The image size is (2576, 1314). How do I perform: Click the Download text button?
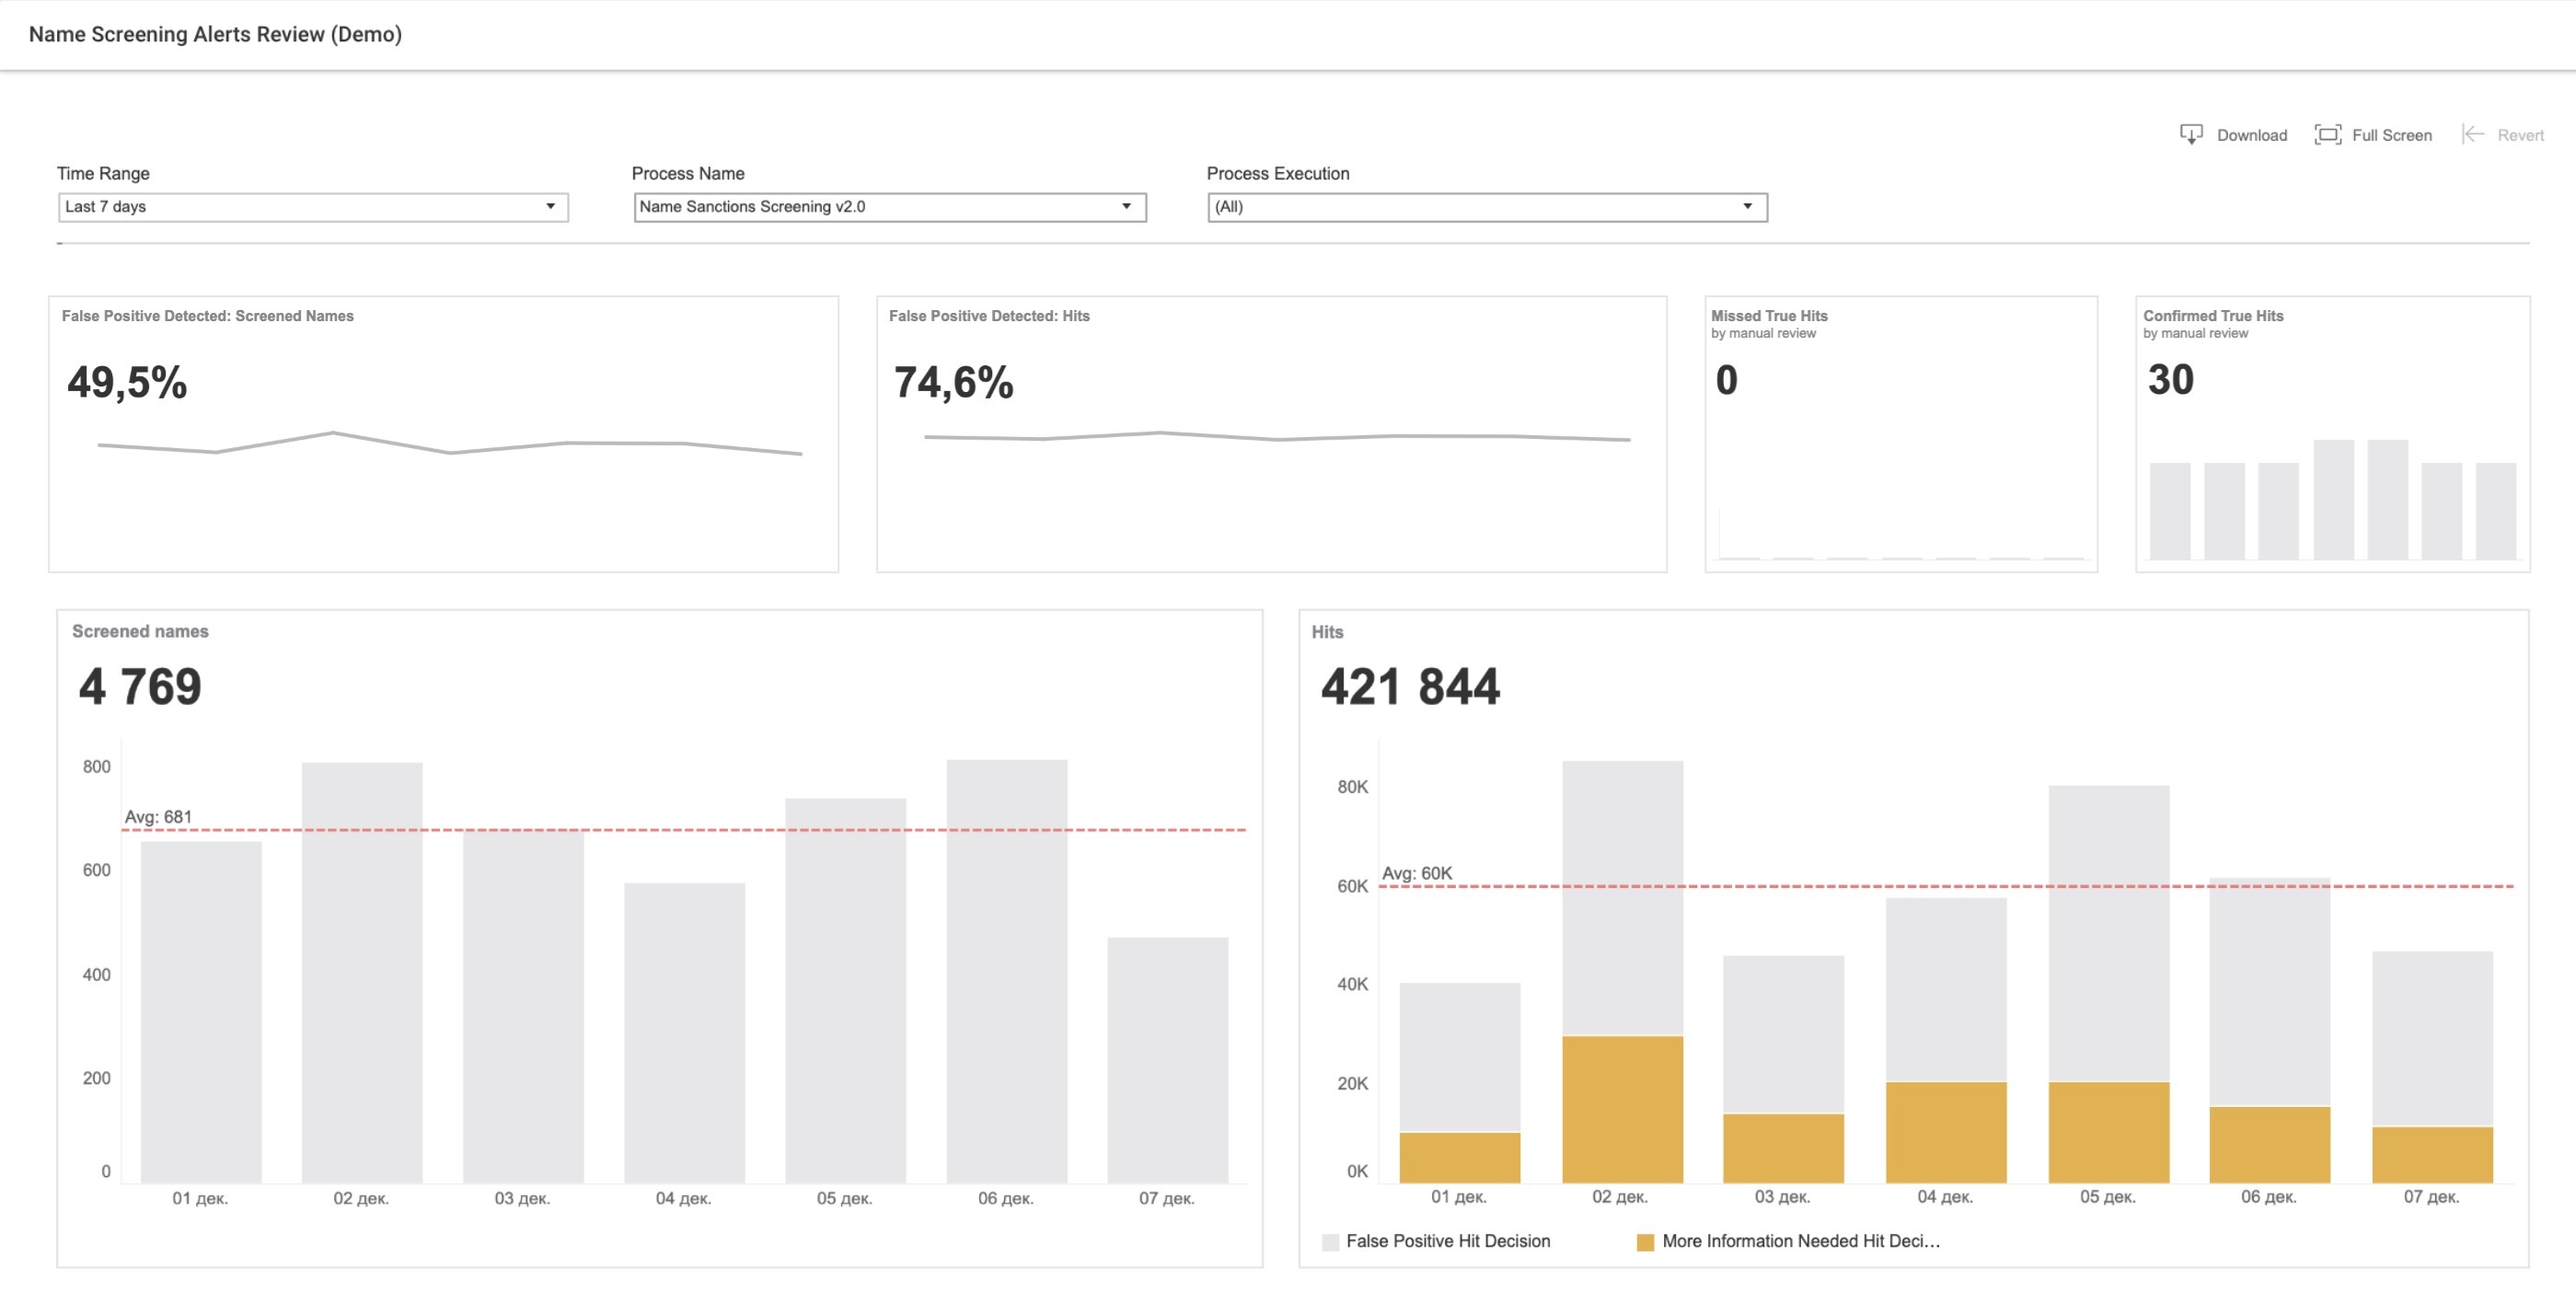coord(2251,135)
